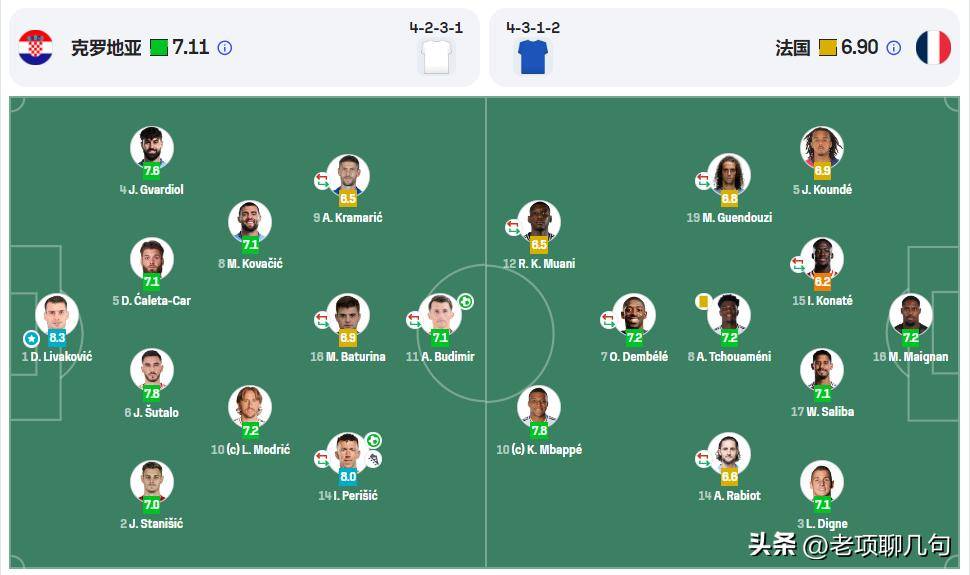Click the goal icon on Budimir's avatar
The height and width of the screenshot is (575, 970).
tap(465, 301)
